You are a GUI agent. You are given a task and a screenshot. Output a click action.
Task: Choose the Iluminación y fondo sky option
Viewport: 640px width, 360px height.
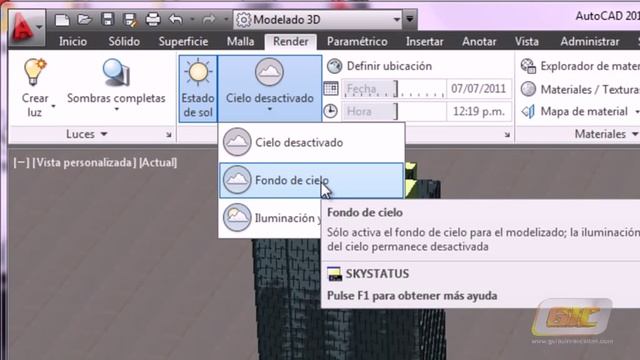271,218
